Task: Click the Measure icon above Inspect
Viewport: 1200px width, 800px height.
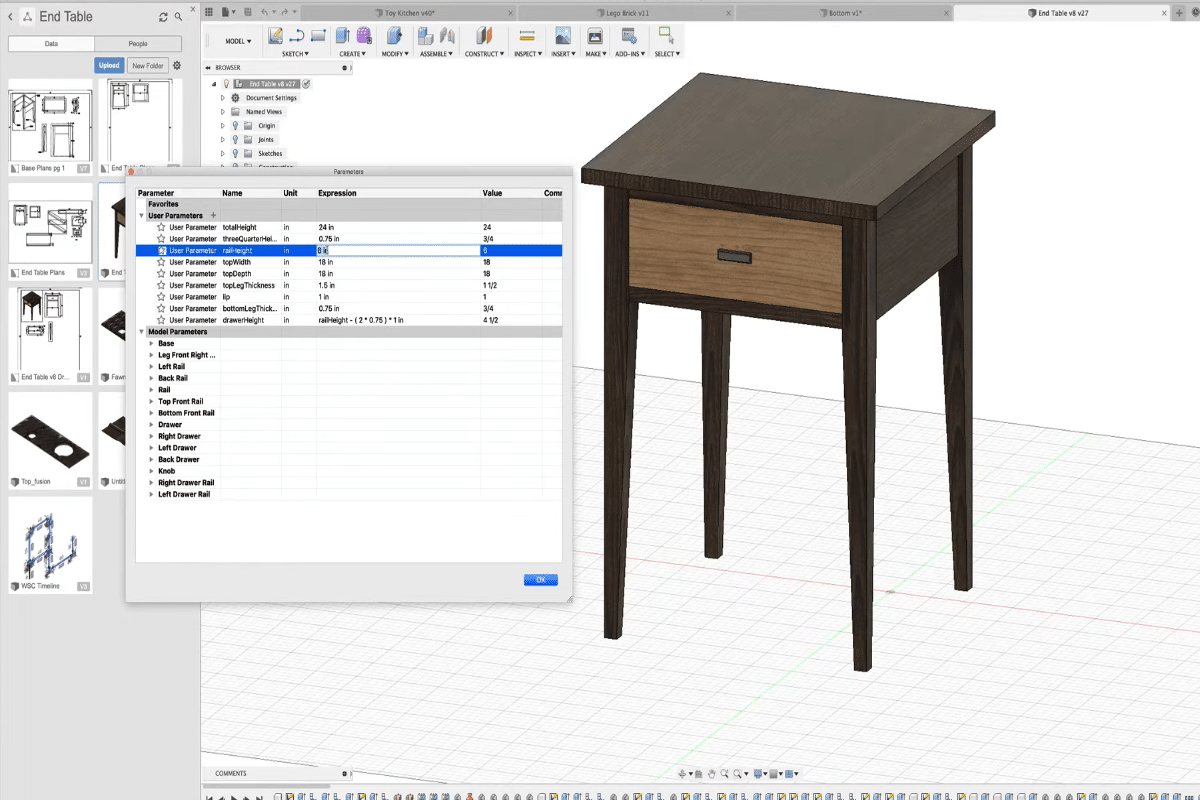Action: point(527,36)
